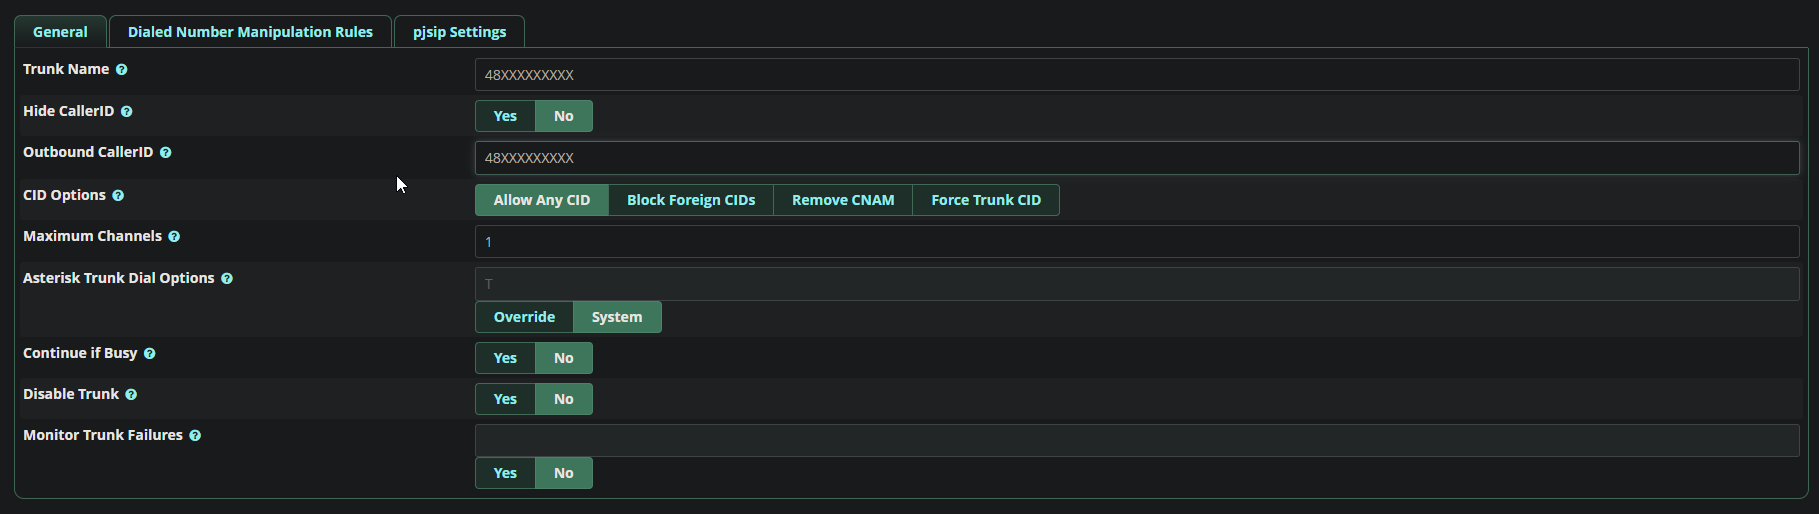Image resolution: width=1819 pixels, height=514 pixels.
Task: Set Disable Trunk to Yes
Action: (x=505, y=399)
